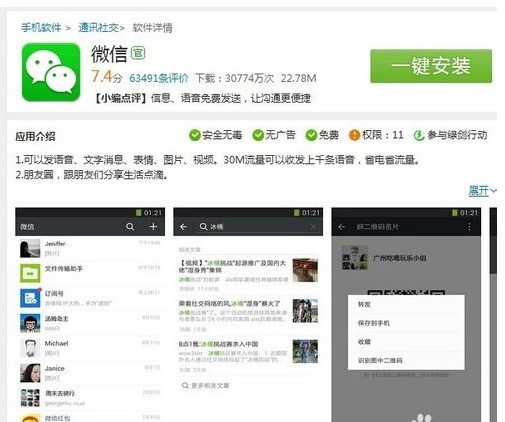Image resolution: width=505 pixels, height=422 pixels.
Task: Click the green WeChat app icon
Action: 51,72
